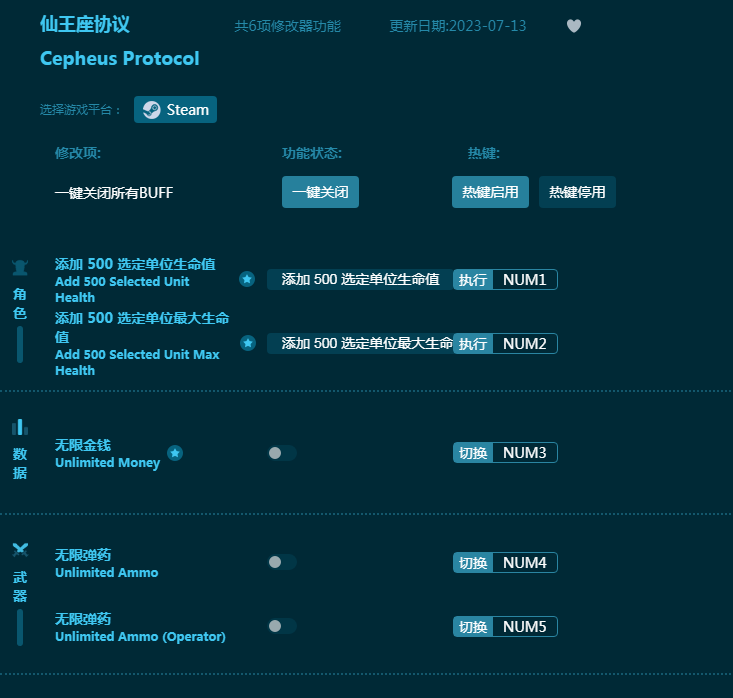Screen dimensions: 733x698
Task: Click the Add 500 Selected Unit Max Health label
Action: tap(137, 362)
